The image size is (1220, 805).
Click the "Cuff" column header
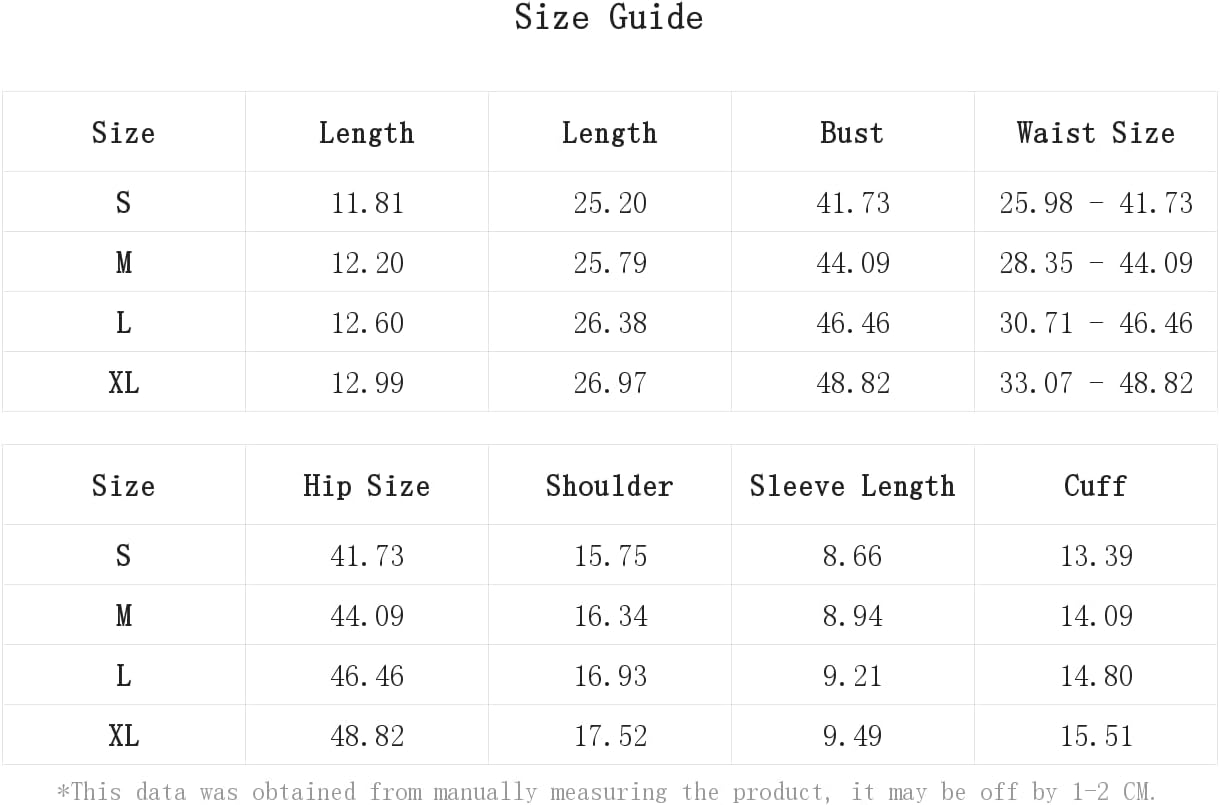point(1096,486)
